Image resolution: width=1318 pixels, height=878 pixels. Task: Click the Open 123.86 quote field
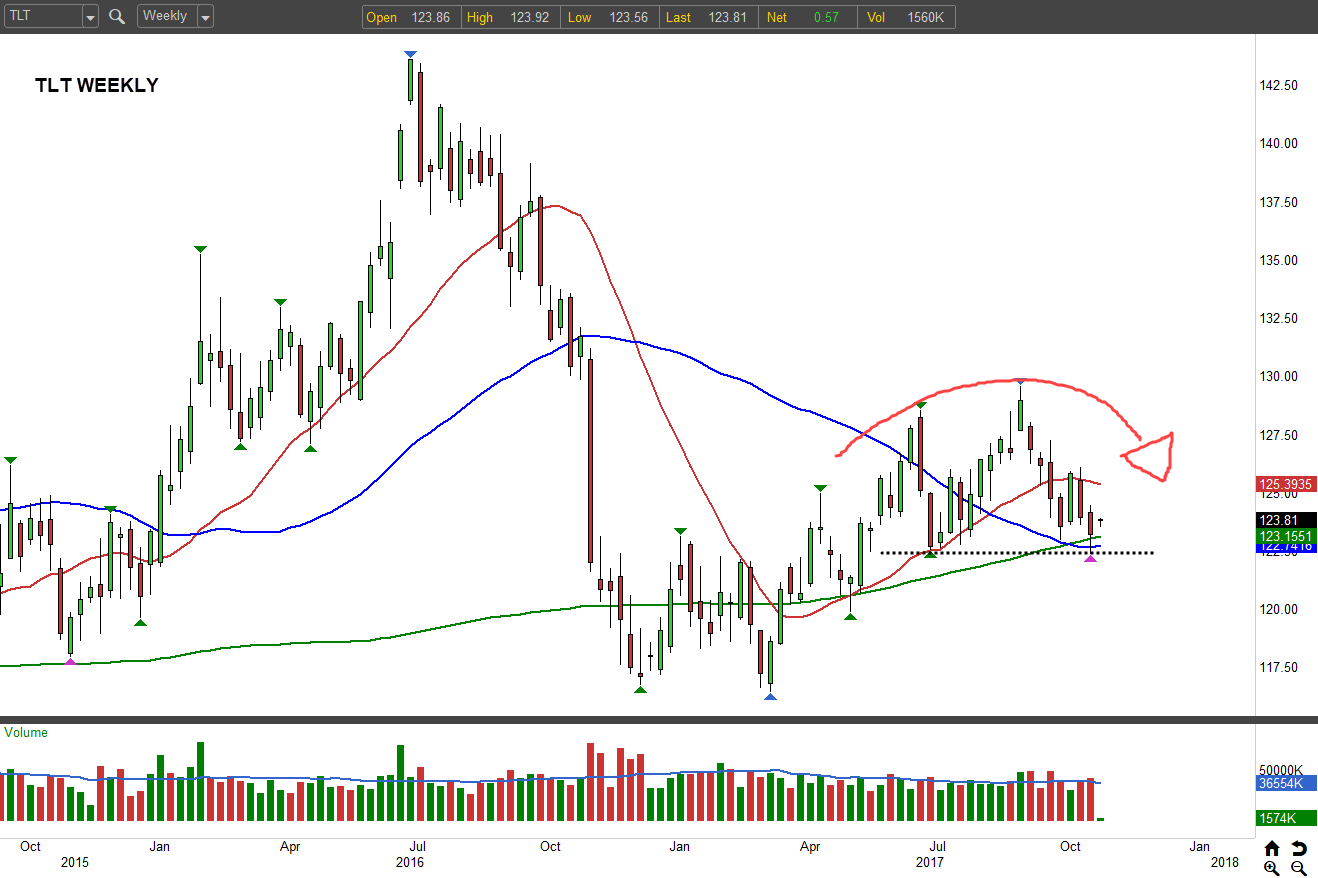(412, 17)
